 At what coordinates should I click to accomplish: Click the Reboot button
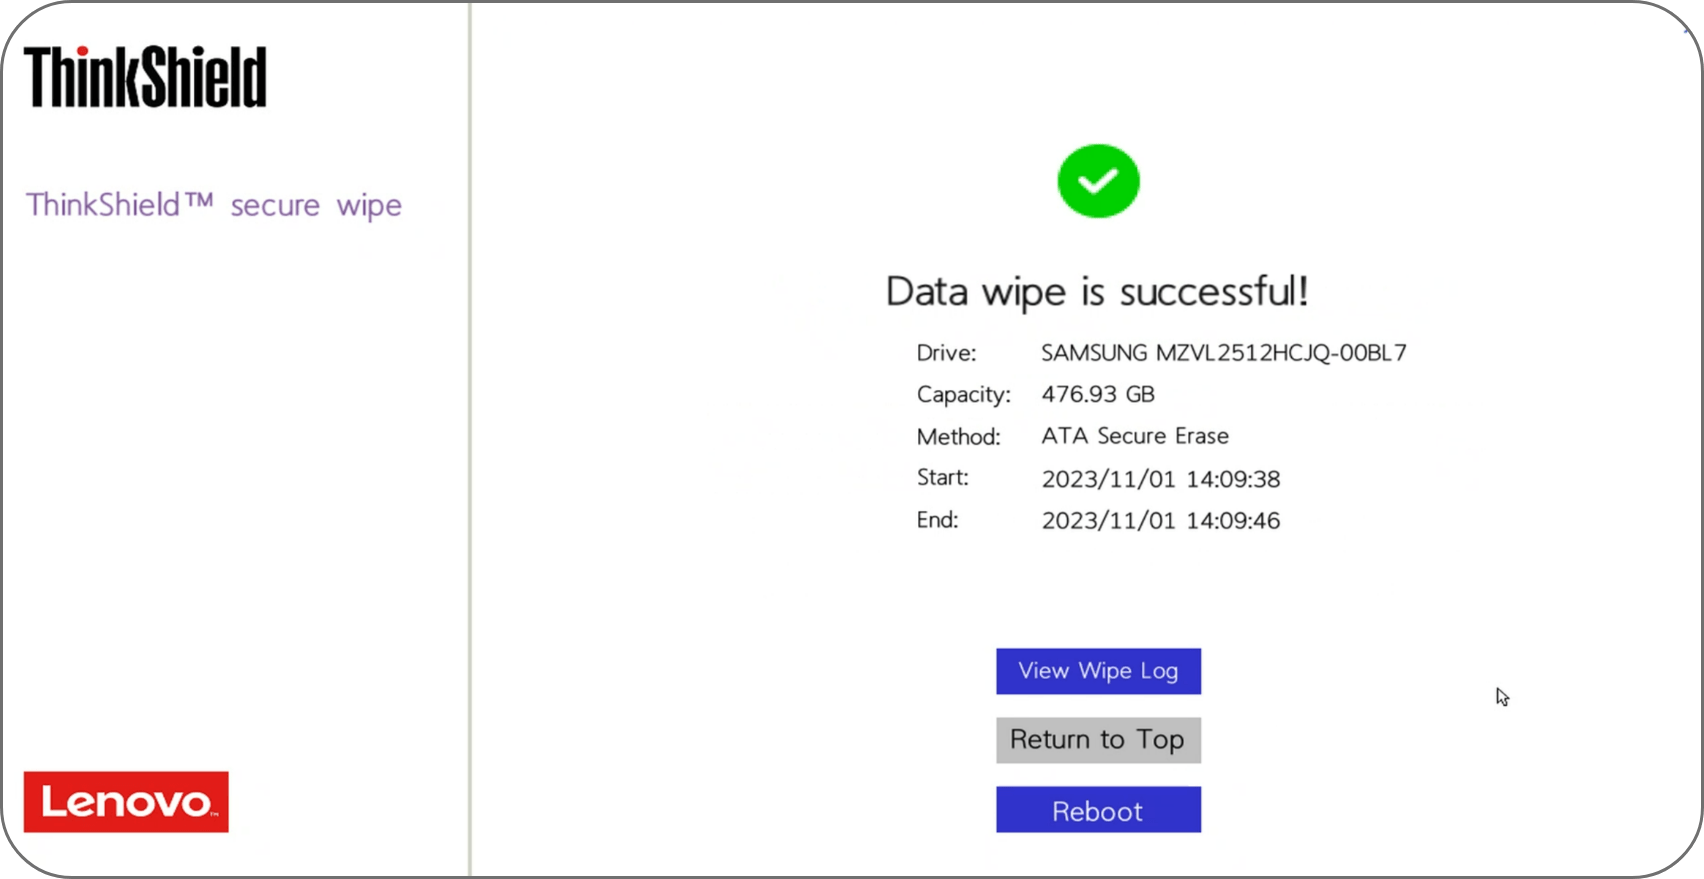pos(1098,809)
